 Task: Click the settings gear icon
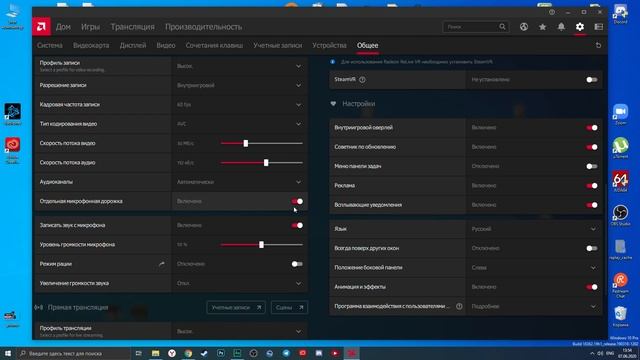[580, 27]
